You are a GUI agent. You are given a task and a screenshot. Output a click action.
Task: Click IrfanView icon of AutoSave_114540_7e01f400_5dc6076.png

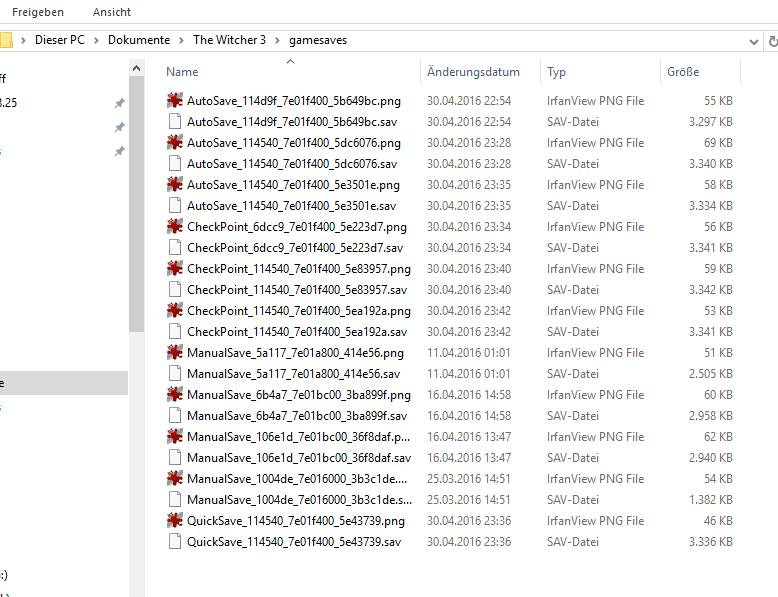174,142
